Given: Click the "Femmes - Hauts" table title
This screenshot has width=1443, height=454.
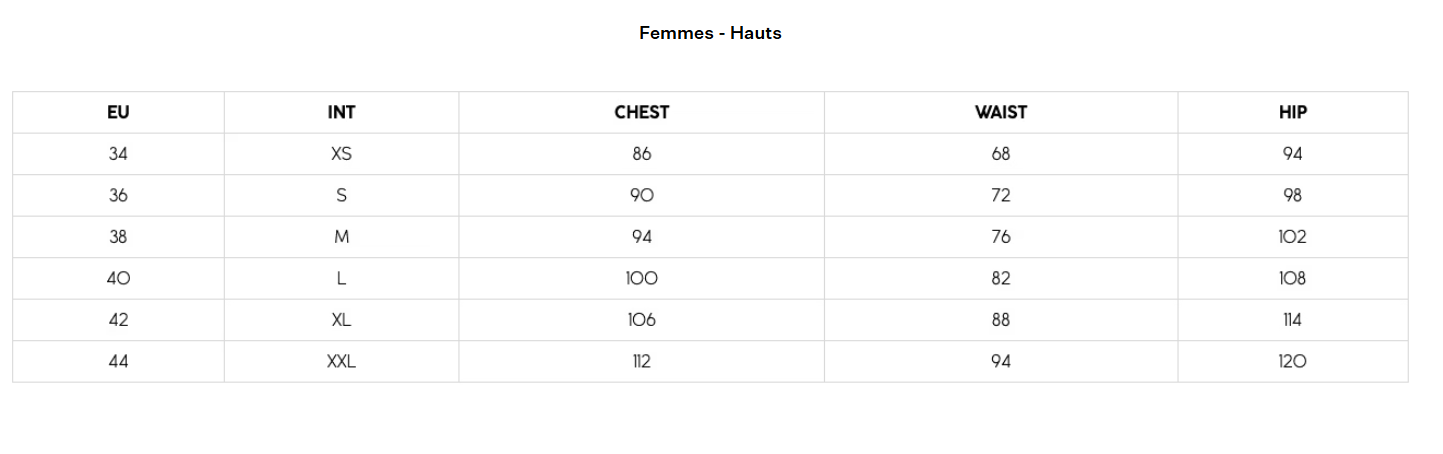Looking at the screenshot, I should click(710, 33).
